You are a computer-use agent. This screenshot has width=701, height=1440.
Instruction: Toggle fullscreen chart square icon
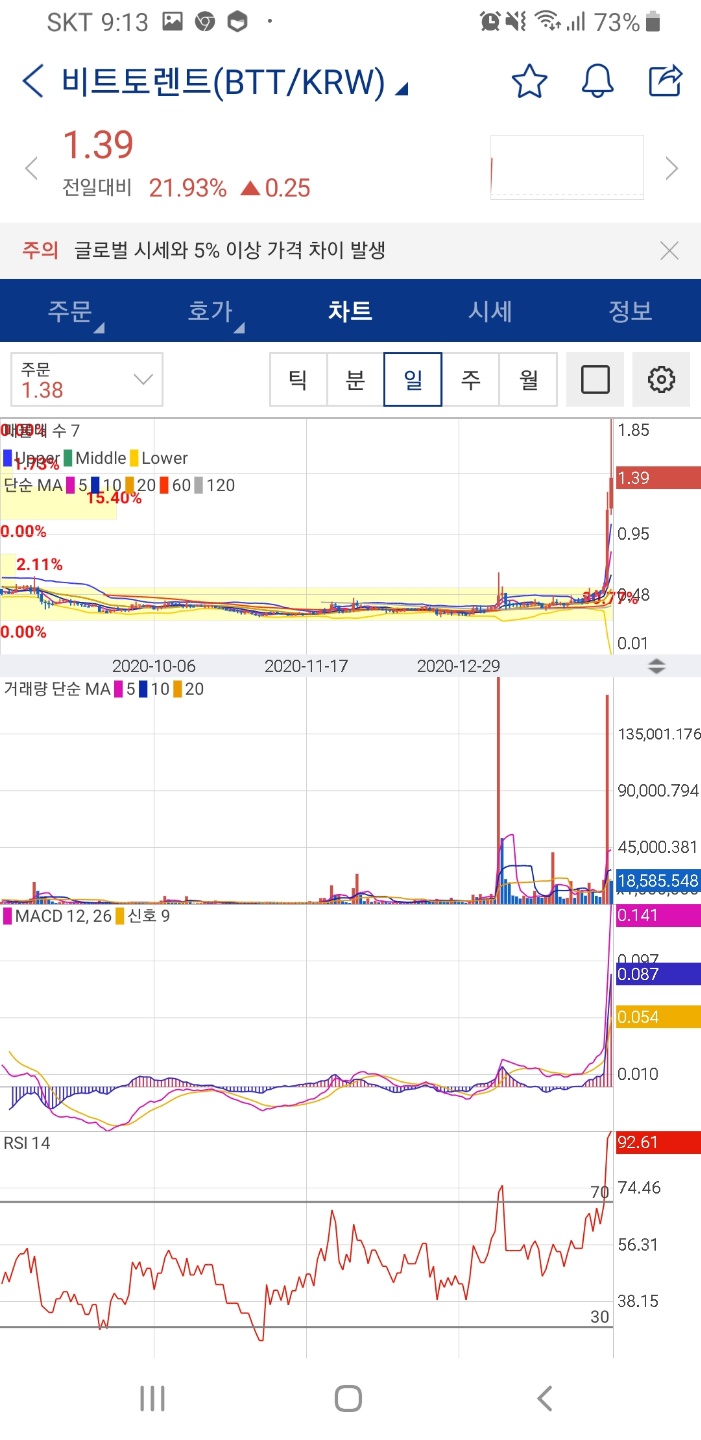tap(595, 379)
